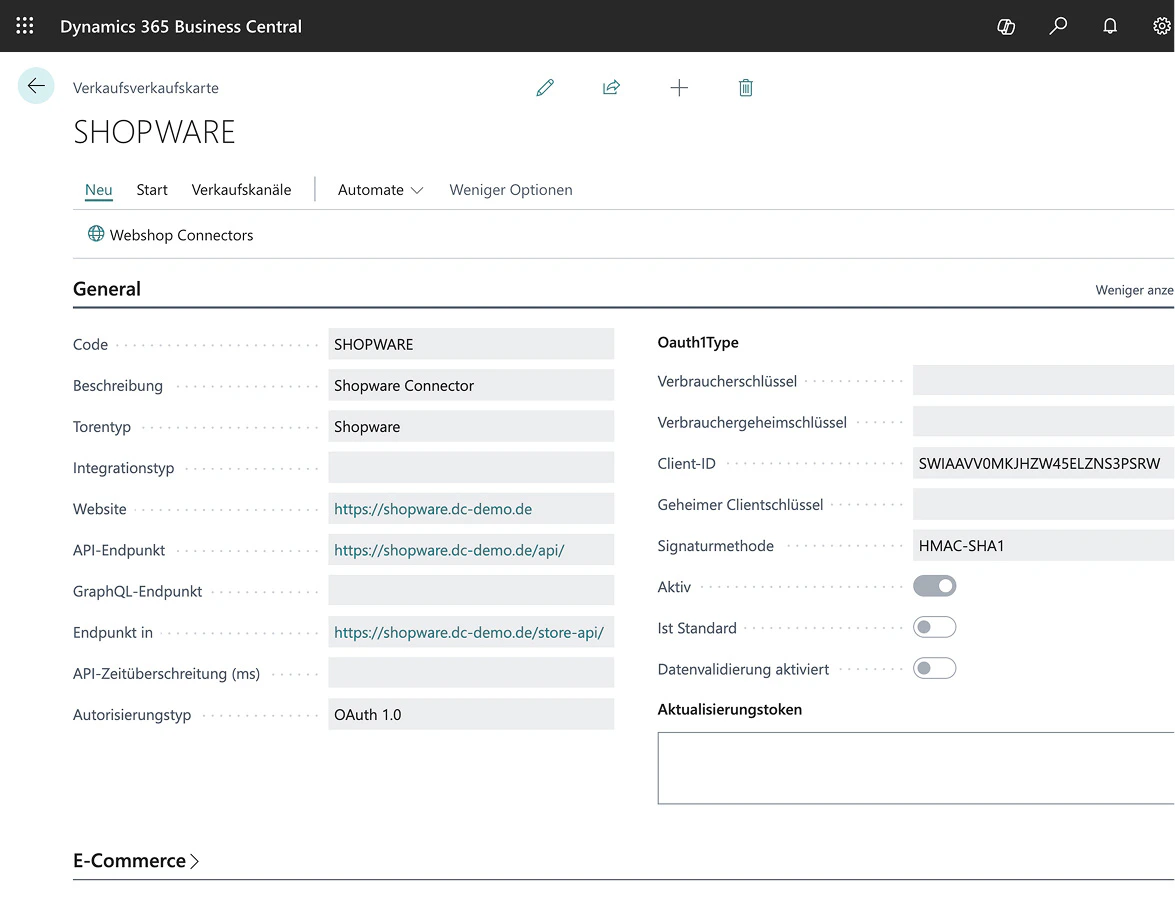Open the Website link shopware.dc-demo.de
Screen dimensions: 1175x903
coord(433,509)
